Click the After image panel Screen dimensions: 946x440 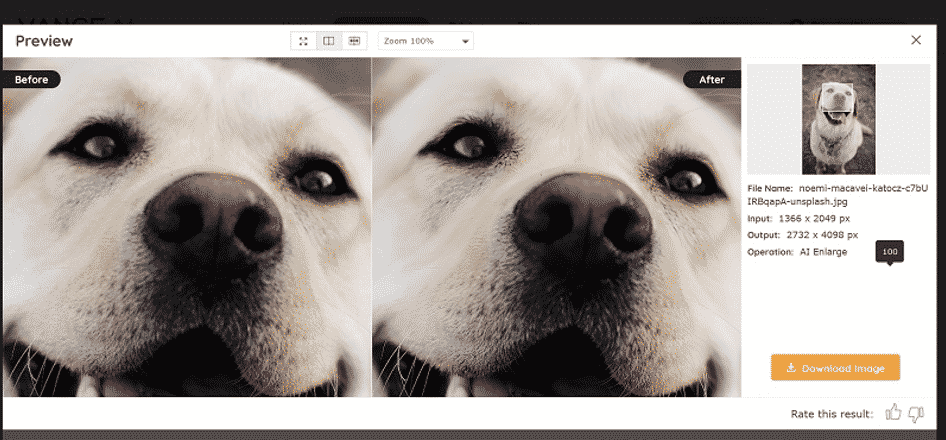[556, 227]
